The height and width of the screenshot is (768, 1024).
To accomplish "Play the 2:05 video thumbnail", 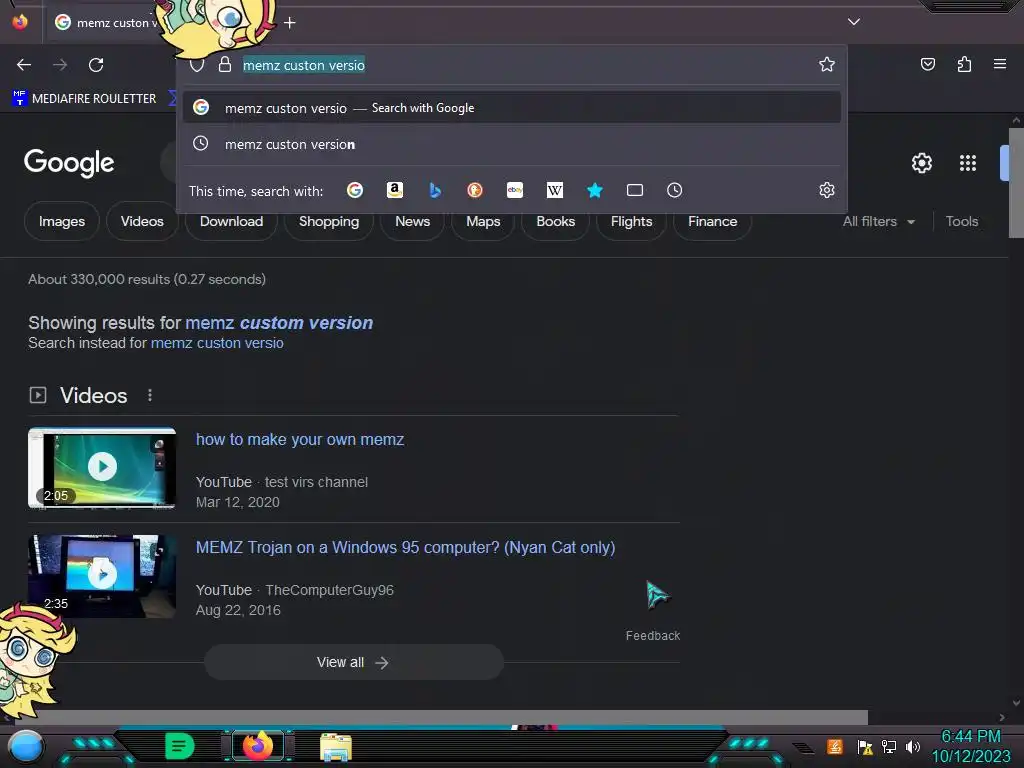I will pos(102,467).
